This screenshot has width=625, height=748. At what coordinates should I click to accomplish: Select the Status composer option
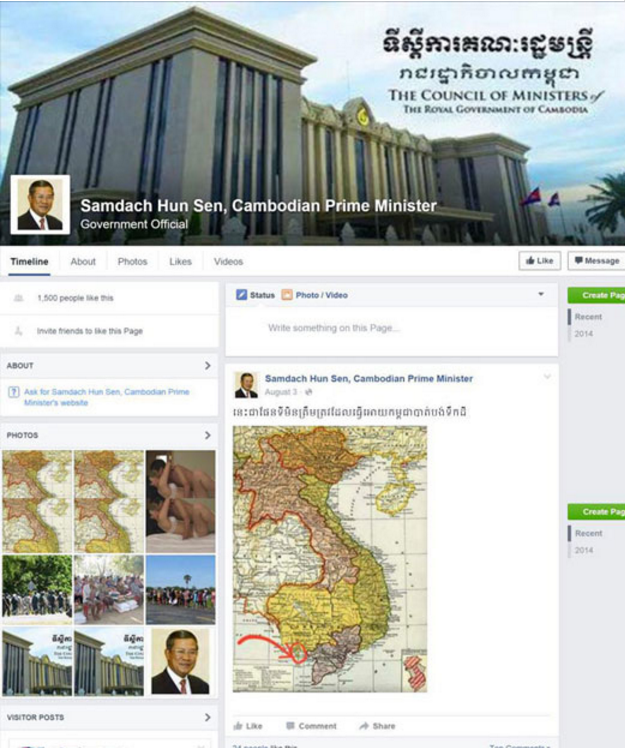point(256,295)
